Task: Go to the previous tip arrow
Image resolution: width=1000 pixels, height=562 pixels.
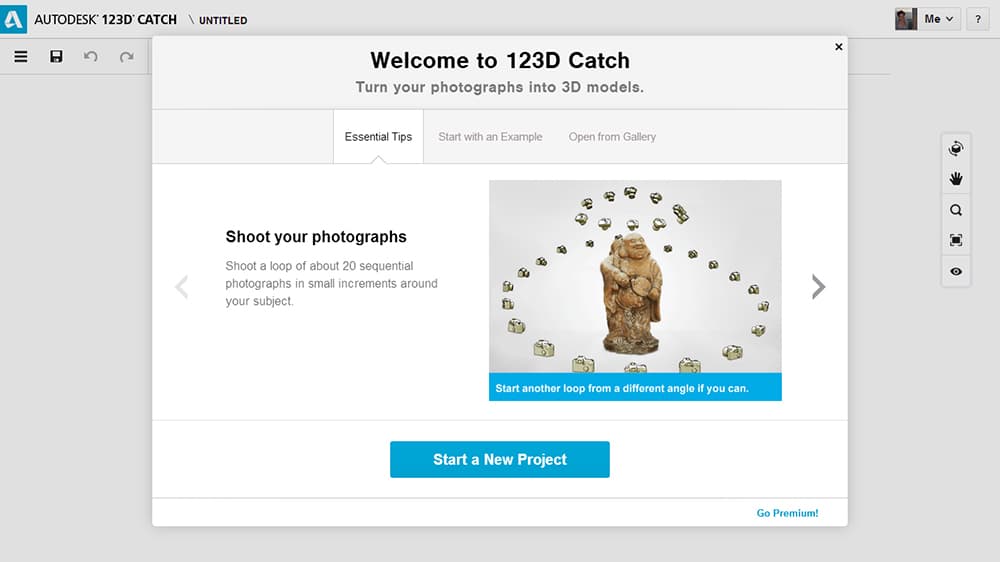Action: [x=182, y=287]
